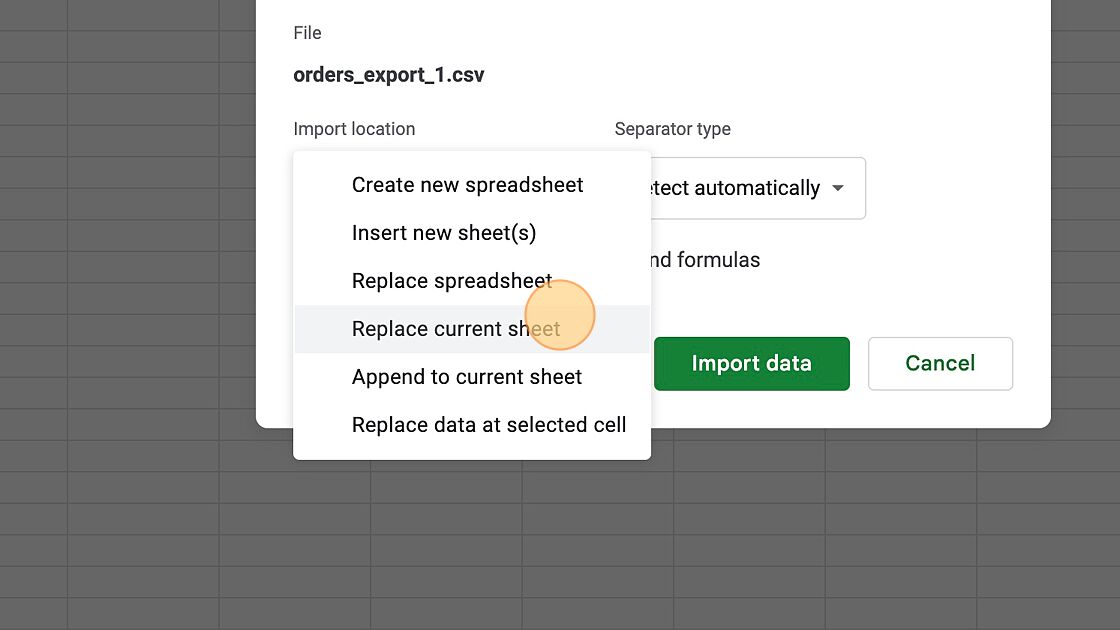Click the 'Import location' label

click(354, 129)
